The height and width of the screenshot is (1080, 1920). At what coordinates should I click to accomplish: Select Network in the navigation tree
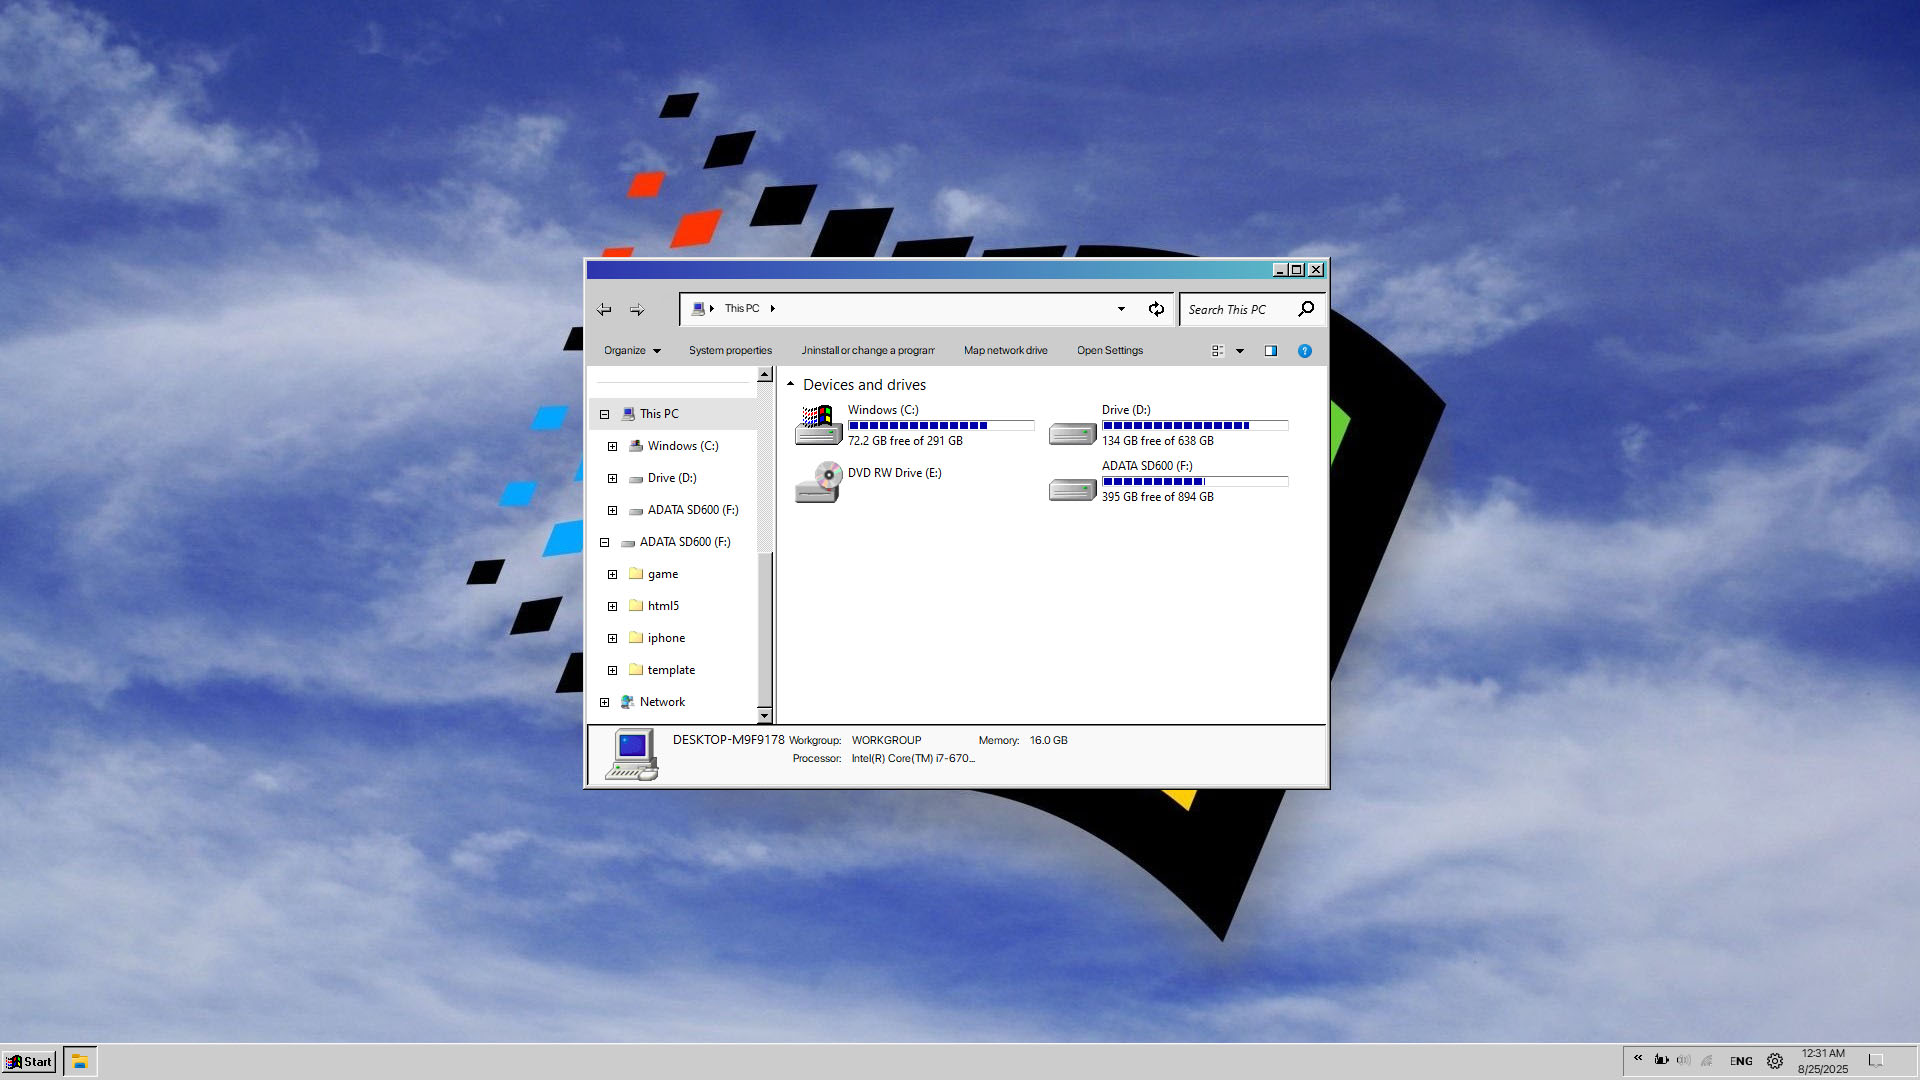(662, 702)
